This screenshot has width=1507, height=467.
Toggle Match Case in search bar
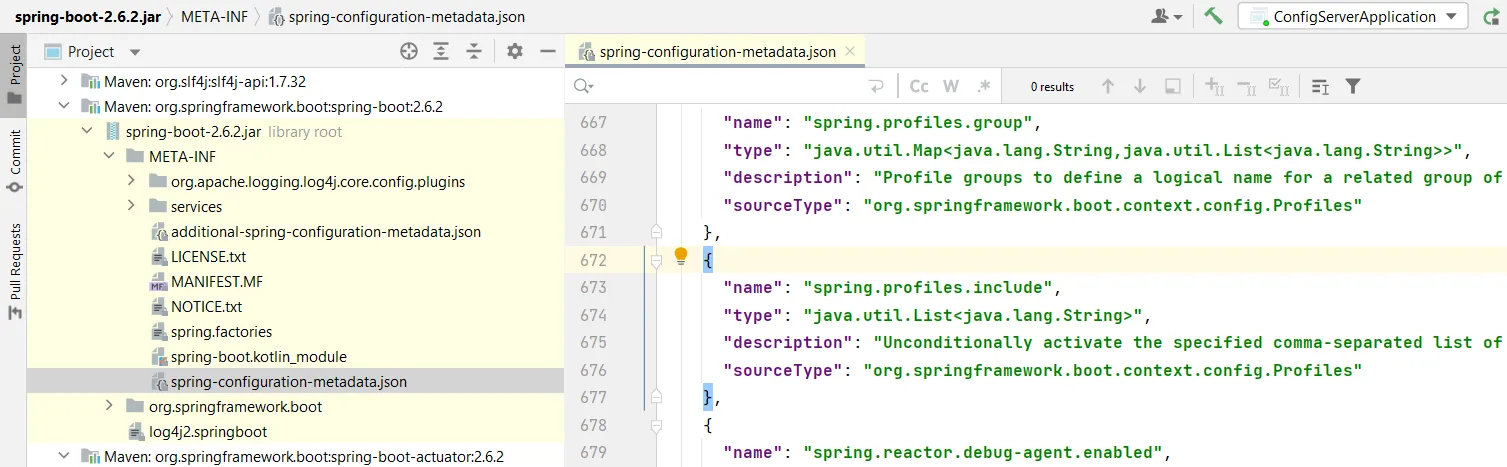tap(919, 86)
